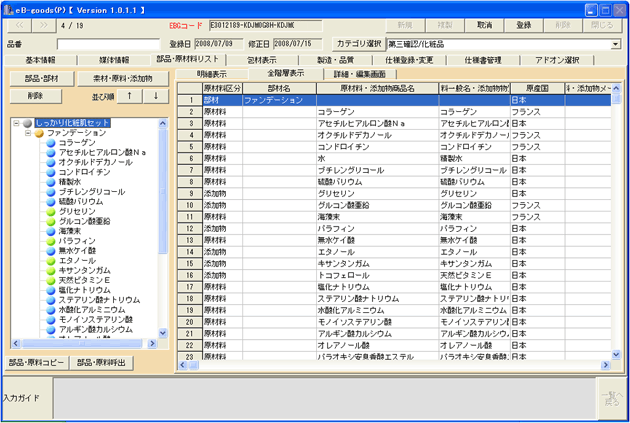Viewport: 630px width, 423px height.
Task: Click the 部品・部材 button
Action: click(42, 79)
